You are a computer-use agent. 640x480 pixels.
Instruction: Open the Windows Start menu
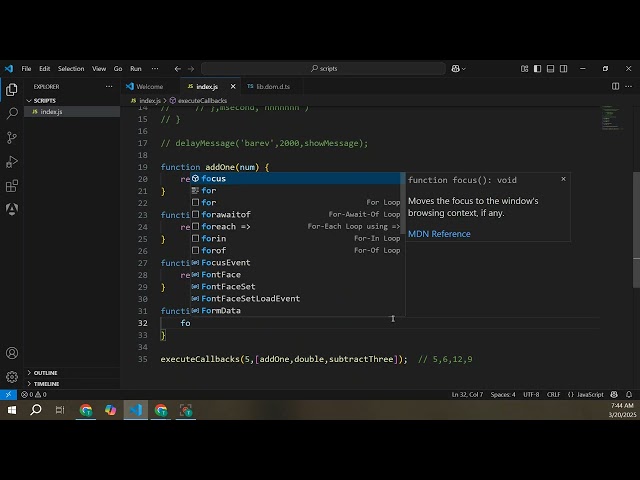pos(12,410)
